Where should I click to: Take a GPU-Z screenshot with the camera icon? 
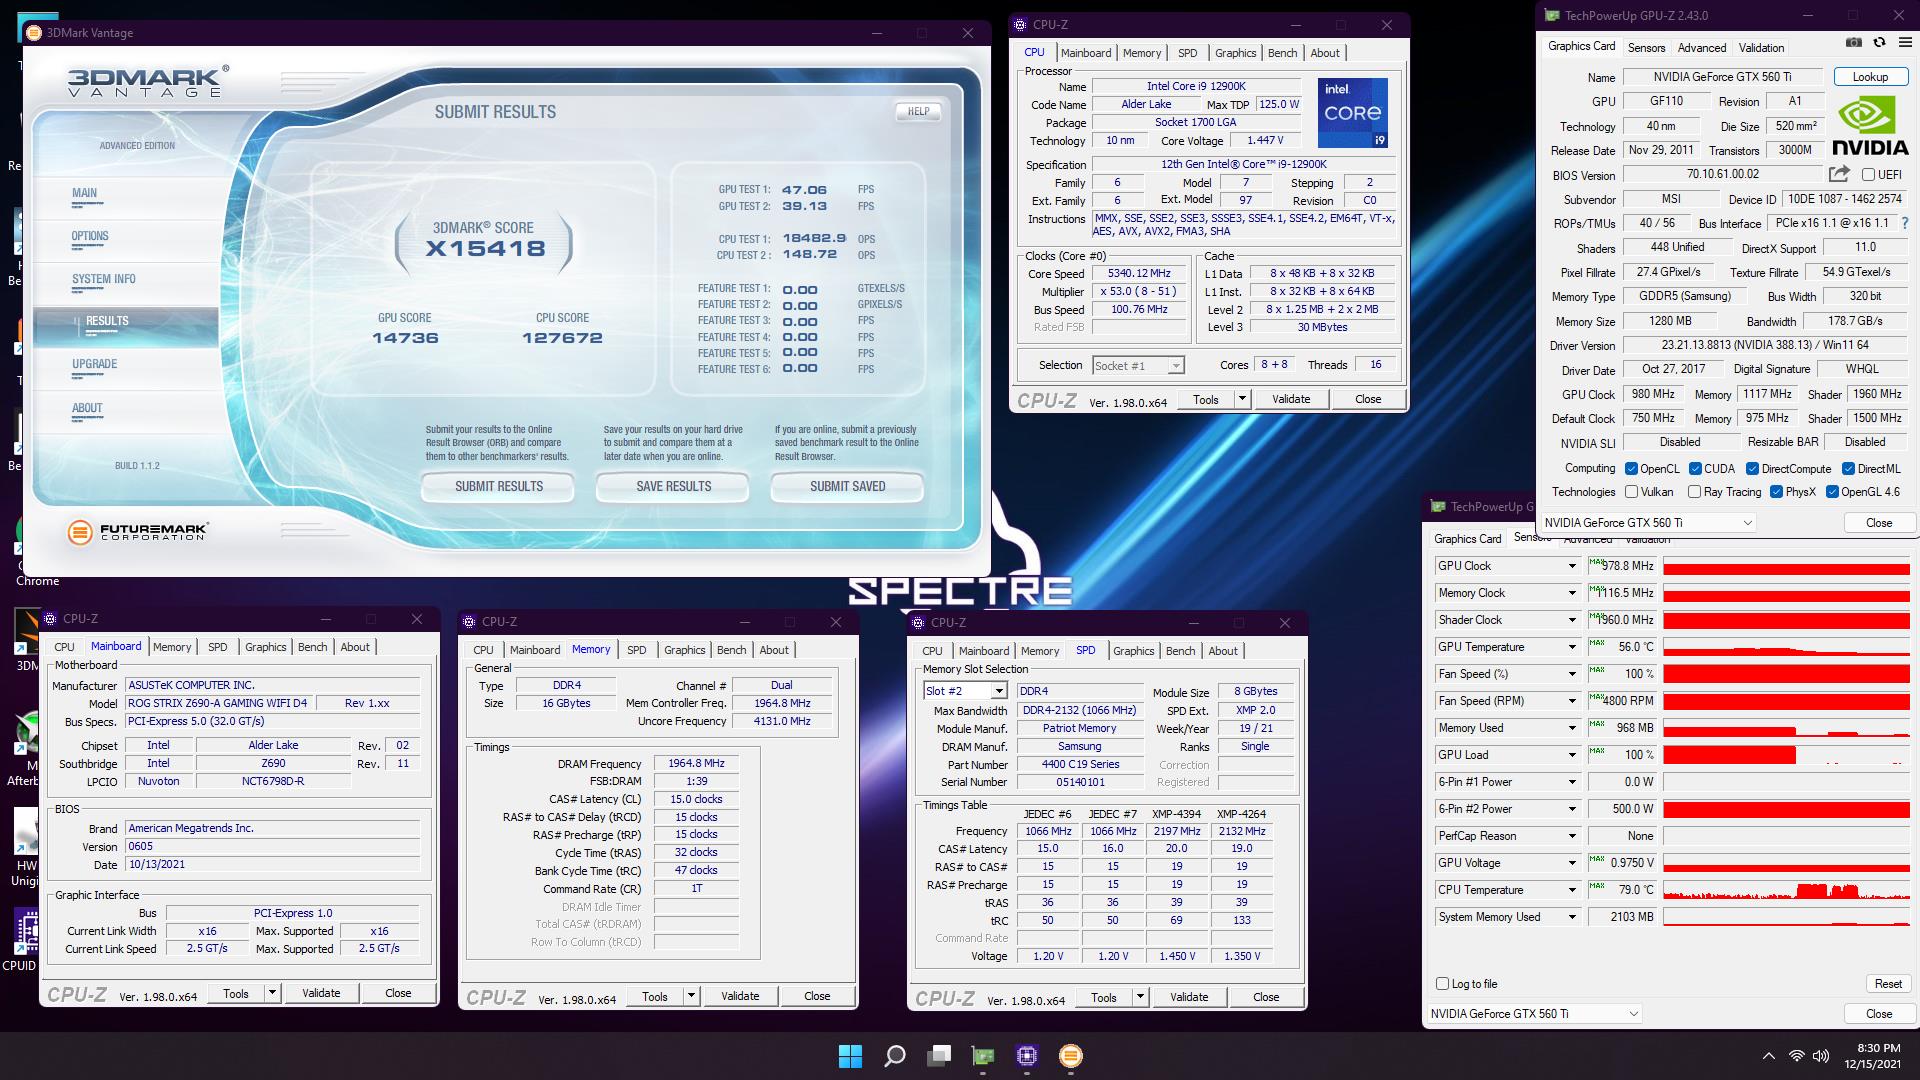[1853, 43]
